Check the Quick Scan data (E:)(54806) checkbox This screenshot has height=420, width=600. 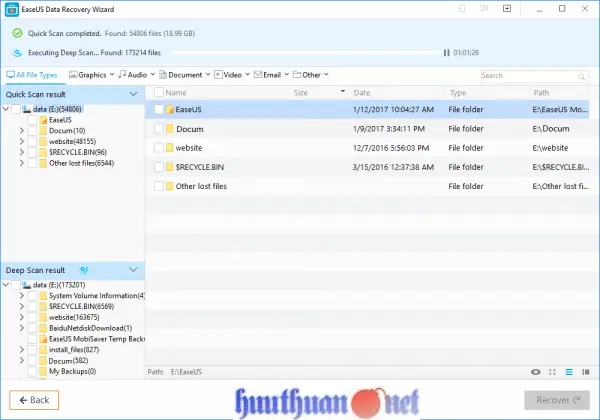pos(16,109)
